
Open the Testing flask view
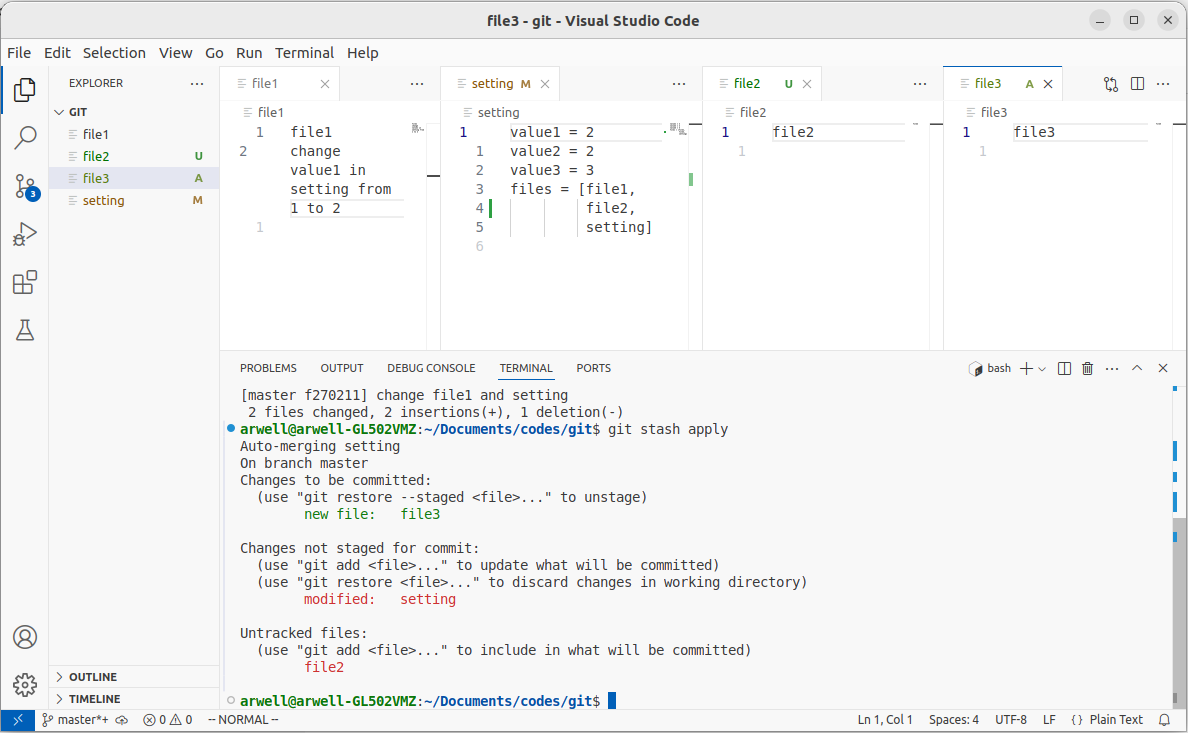pos(25,331)
